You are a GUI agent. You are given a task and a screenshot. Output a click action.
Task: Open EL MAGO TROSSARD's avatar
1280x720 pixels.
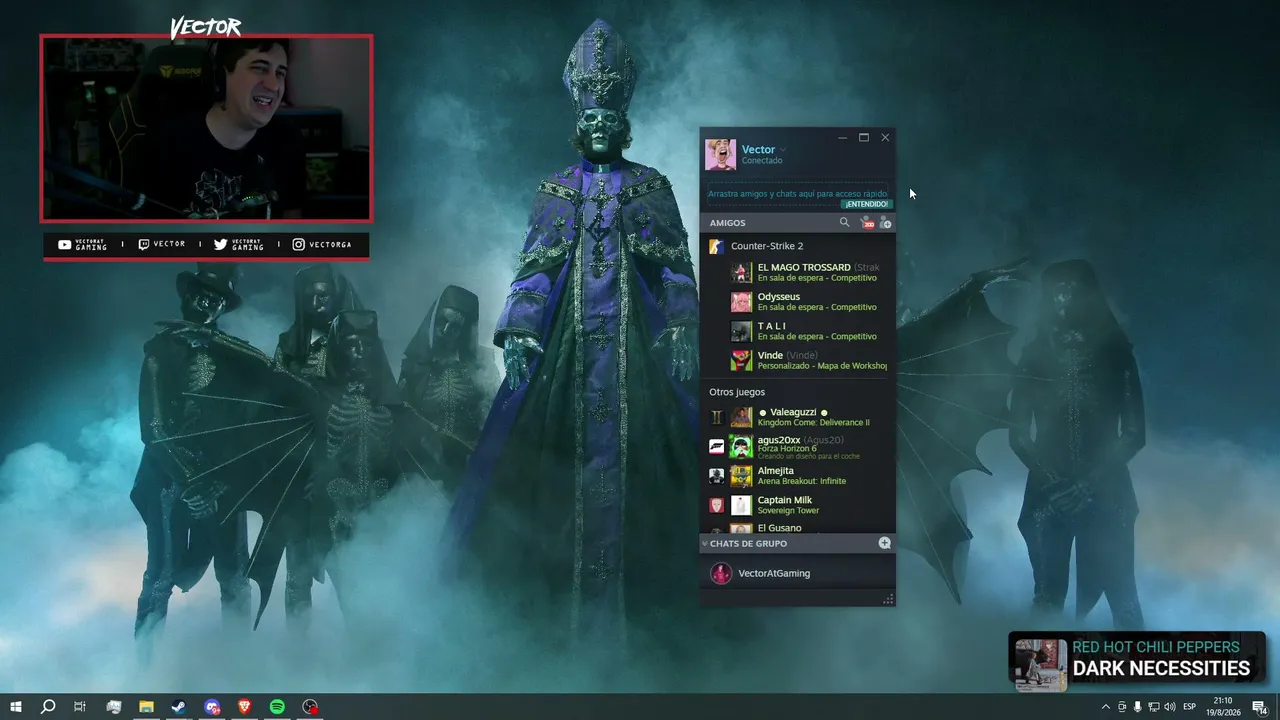click(x=741, y=272)
